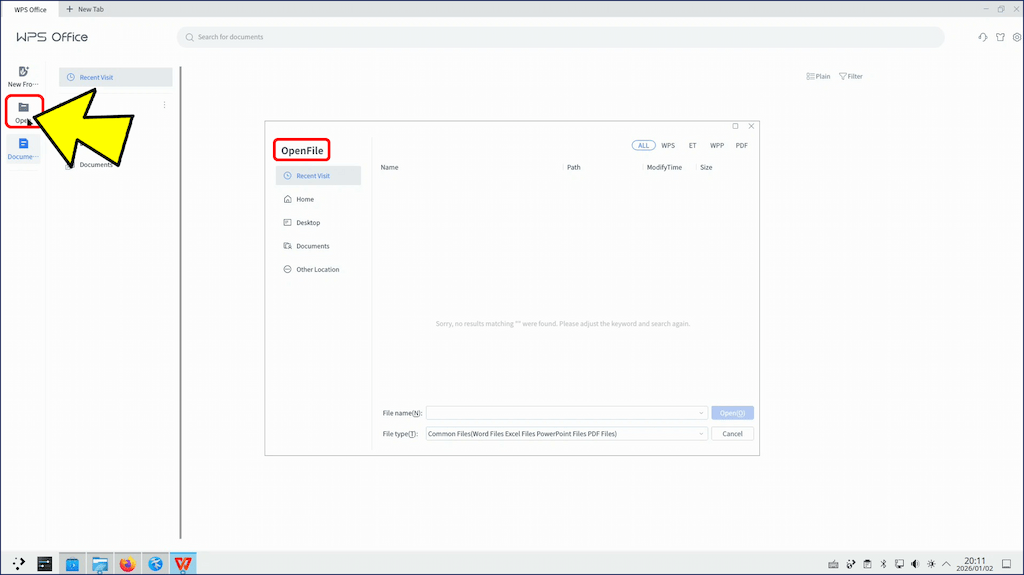Click the Cancel button
Viewport: 1024px width, 575px height.
732,434
